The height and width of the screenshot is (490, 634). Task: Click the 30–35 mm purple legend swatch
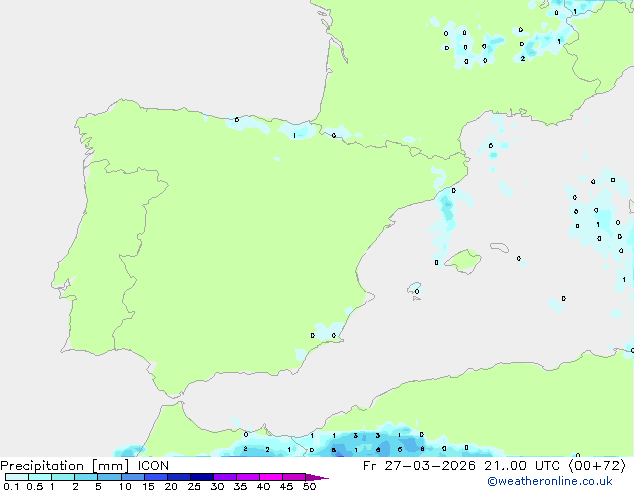[x=225, y=477]
